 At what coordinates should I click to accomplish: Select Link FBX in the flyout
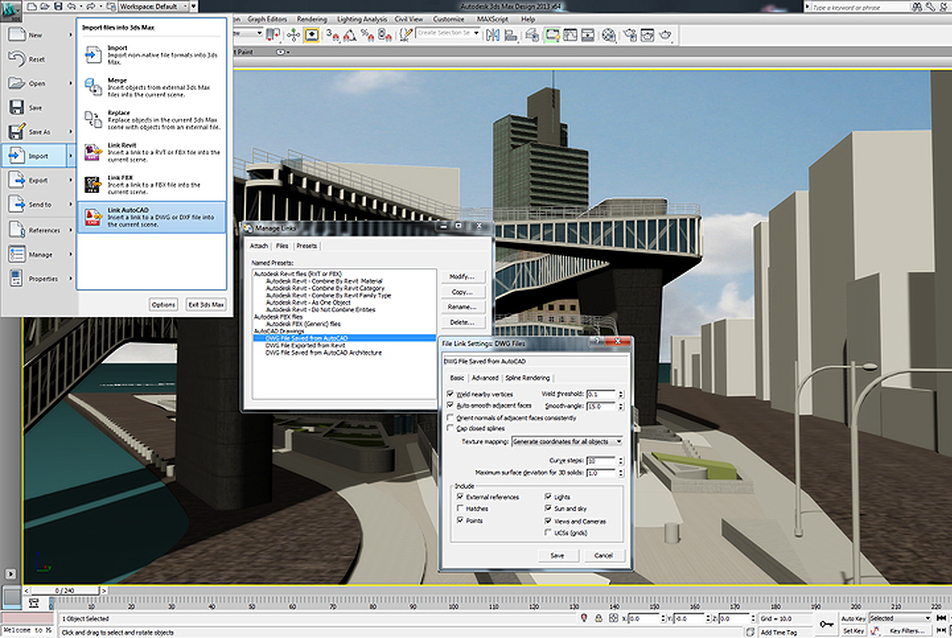(x=152, y=184)
